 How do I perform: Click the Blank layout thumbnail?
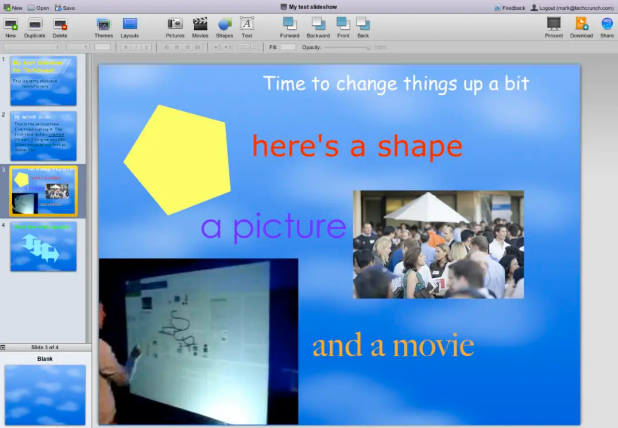tap(45, 395)
